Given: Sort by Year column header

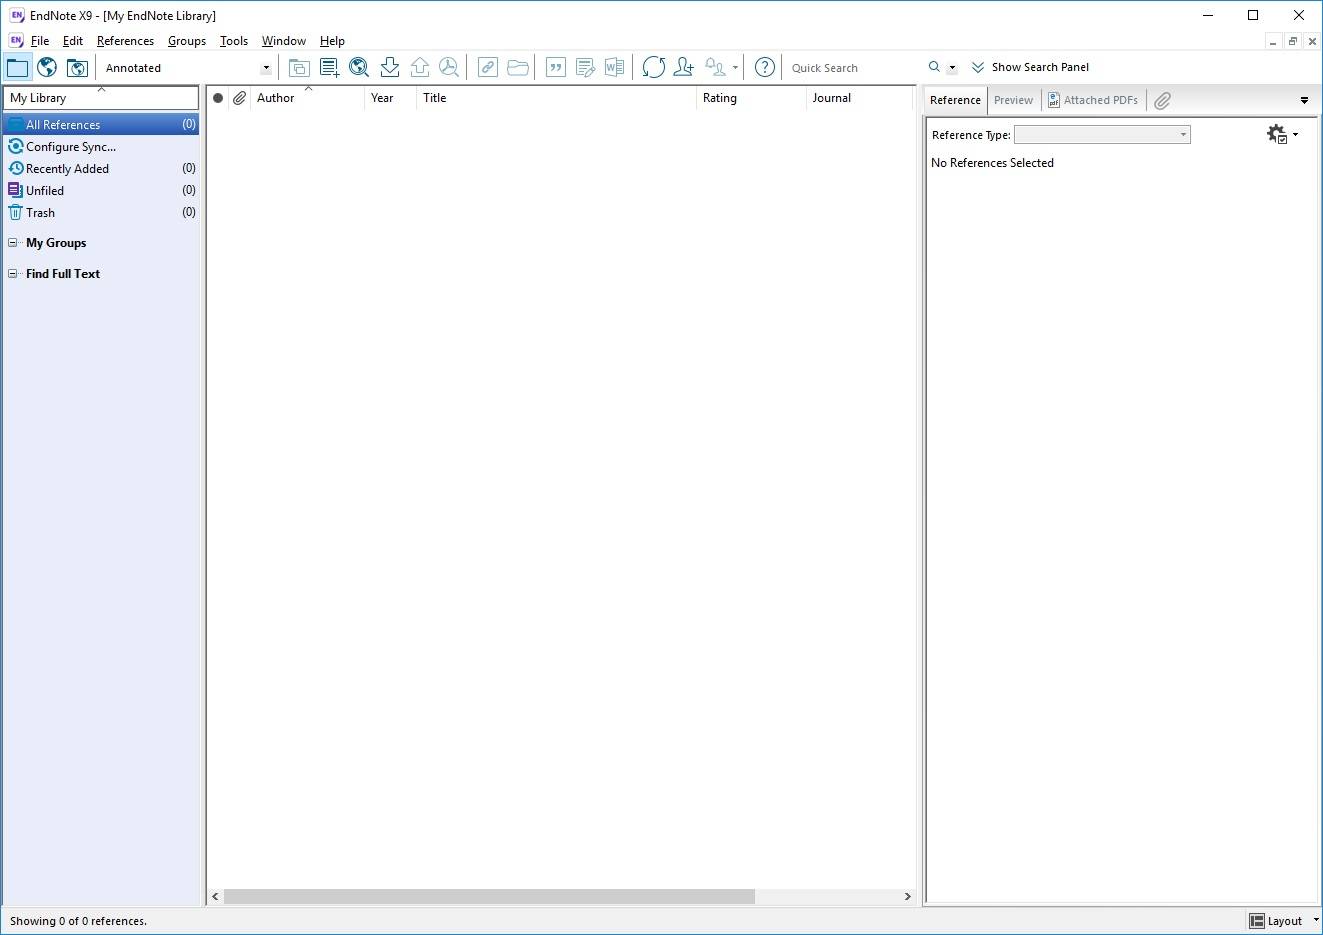Looking at the screenshot, I should (x=390, y=98).
